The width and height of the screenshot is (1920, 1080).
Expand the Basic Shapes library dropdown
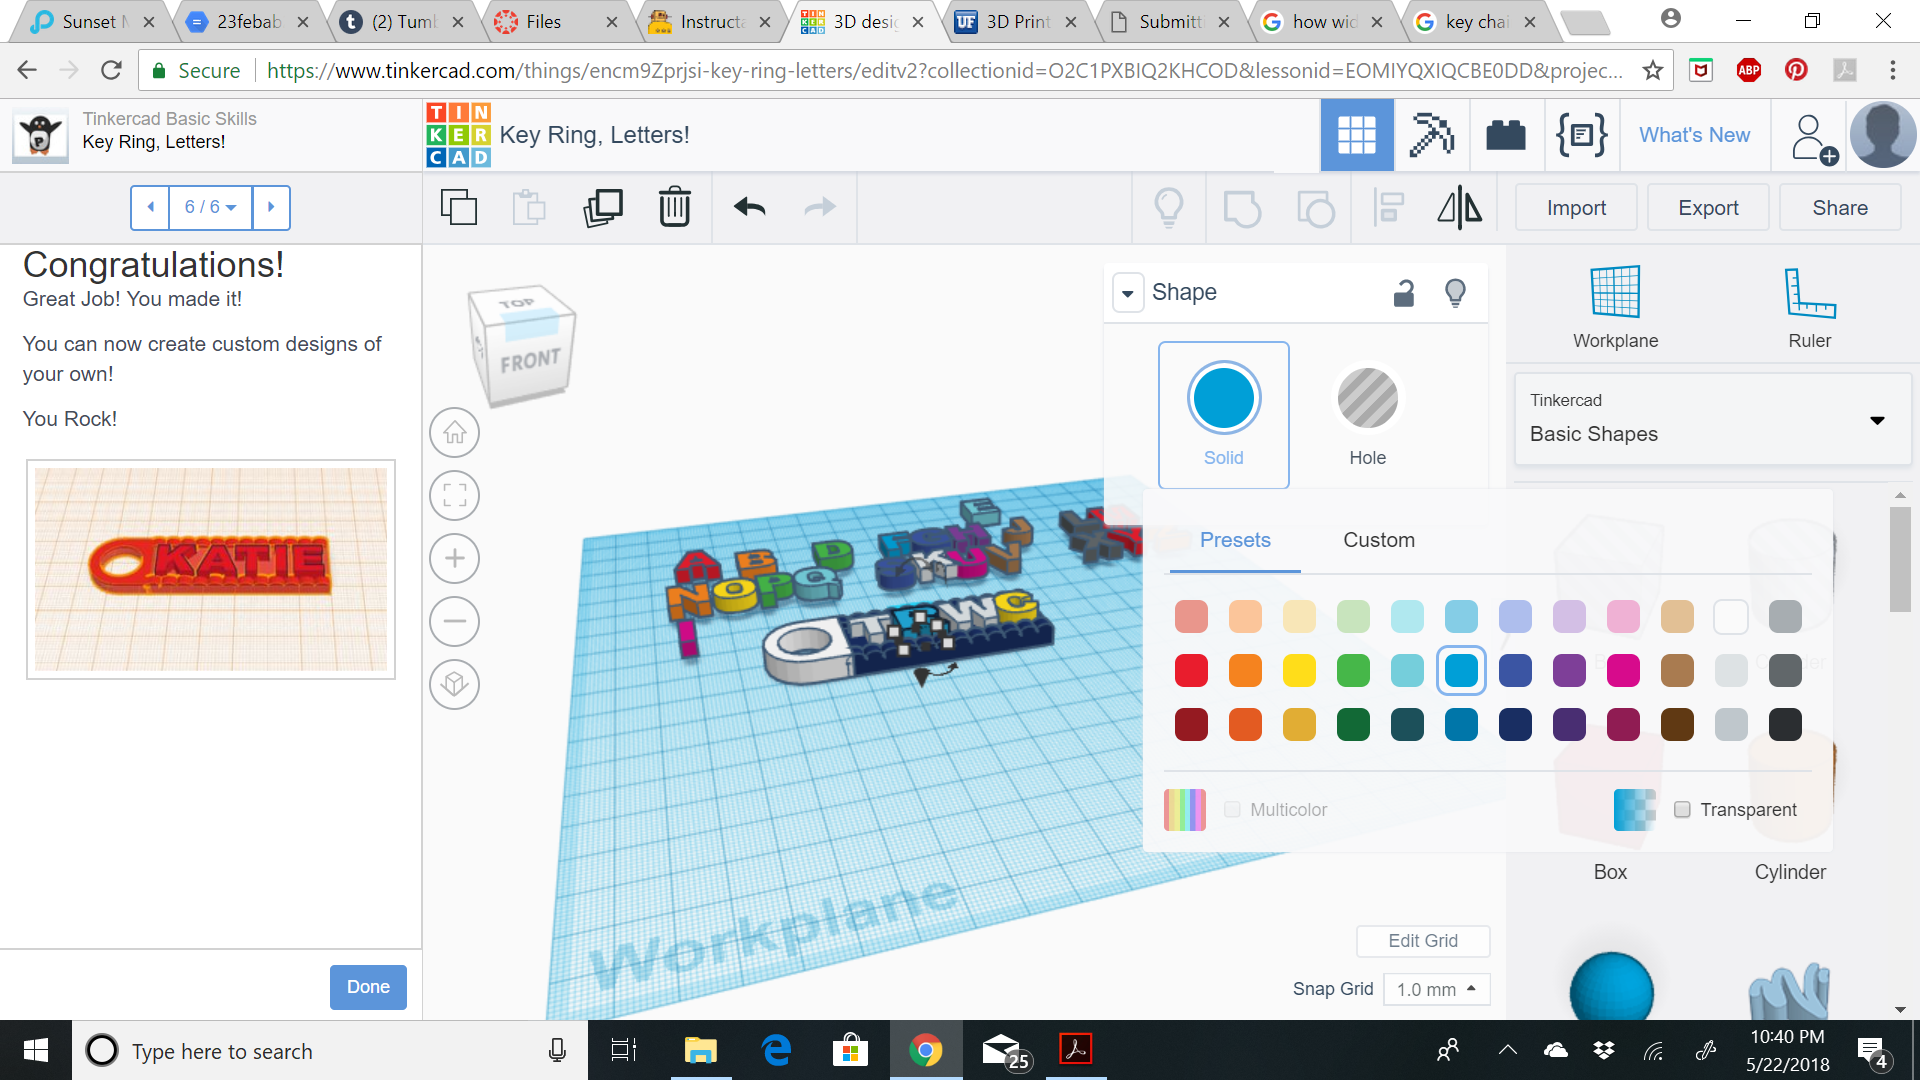[1877, 420]
